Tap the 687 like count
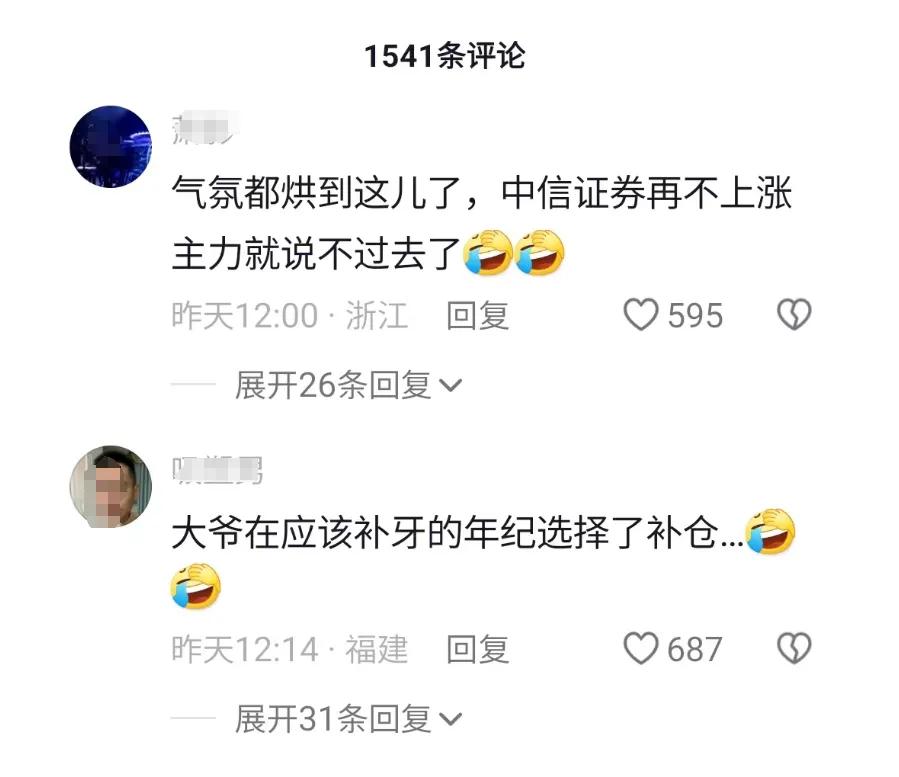The width and height of the screenshot is (899, 777). coord(695,649)
